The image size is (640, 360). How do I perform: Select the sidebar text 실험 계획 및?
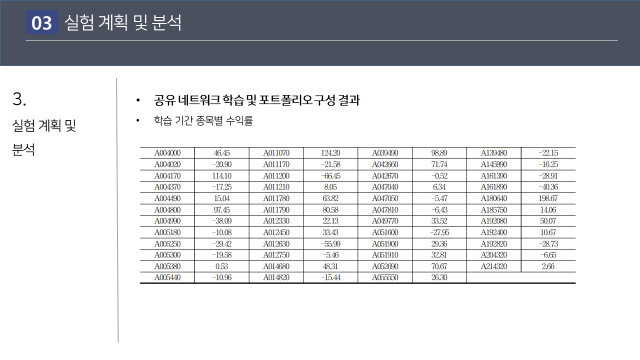pos(44,125)
